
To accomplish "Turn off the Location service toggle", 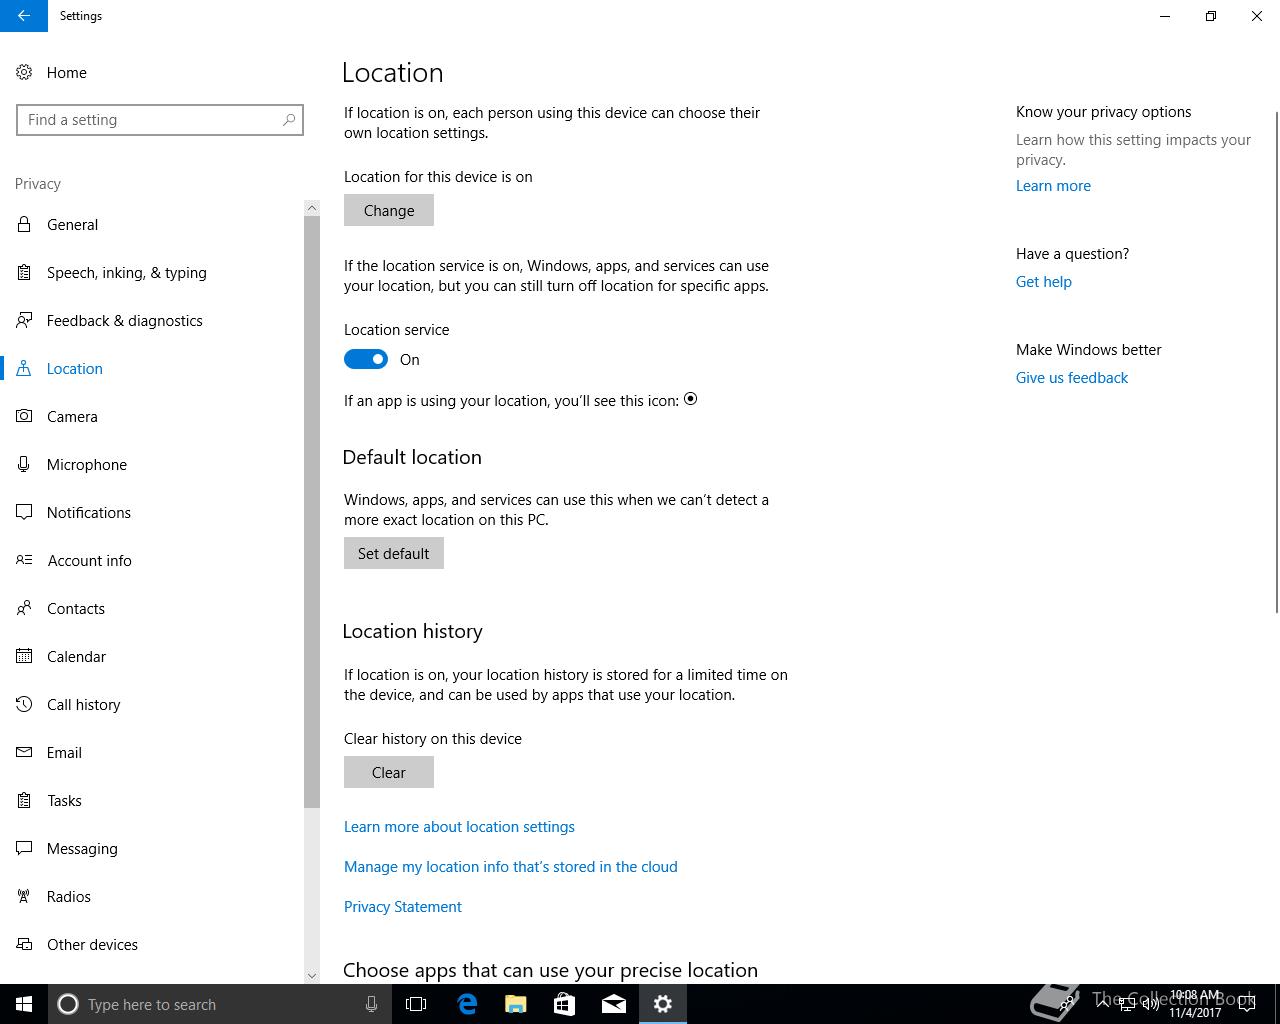I will tap(366, 359).
